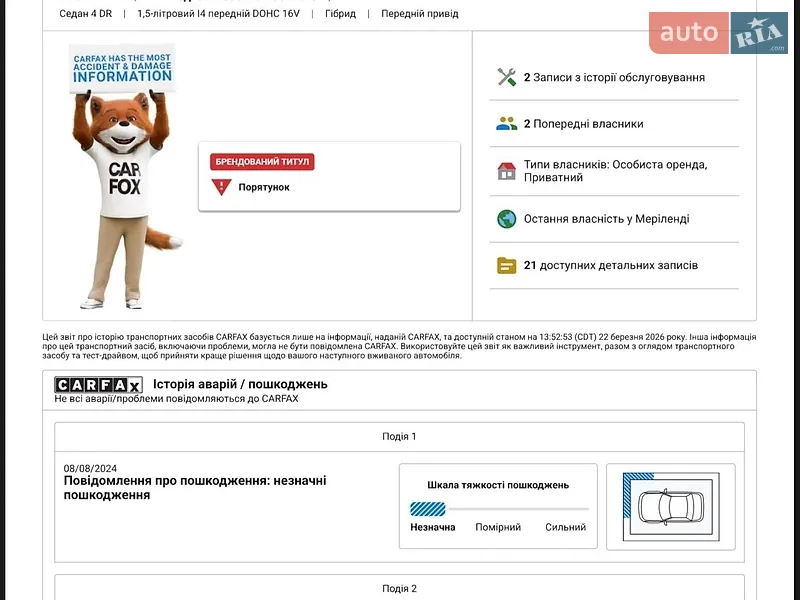The height and width of the screenshot is (600, 800).
Task: Click the Брендований титул red badge
Action: [262, 162]
